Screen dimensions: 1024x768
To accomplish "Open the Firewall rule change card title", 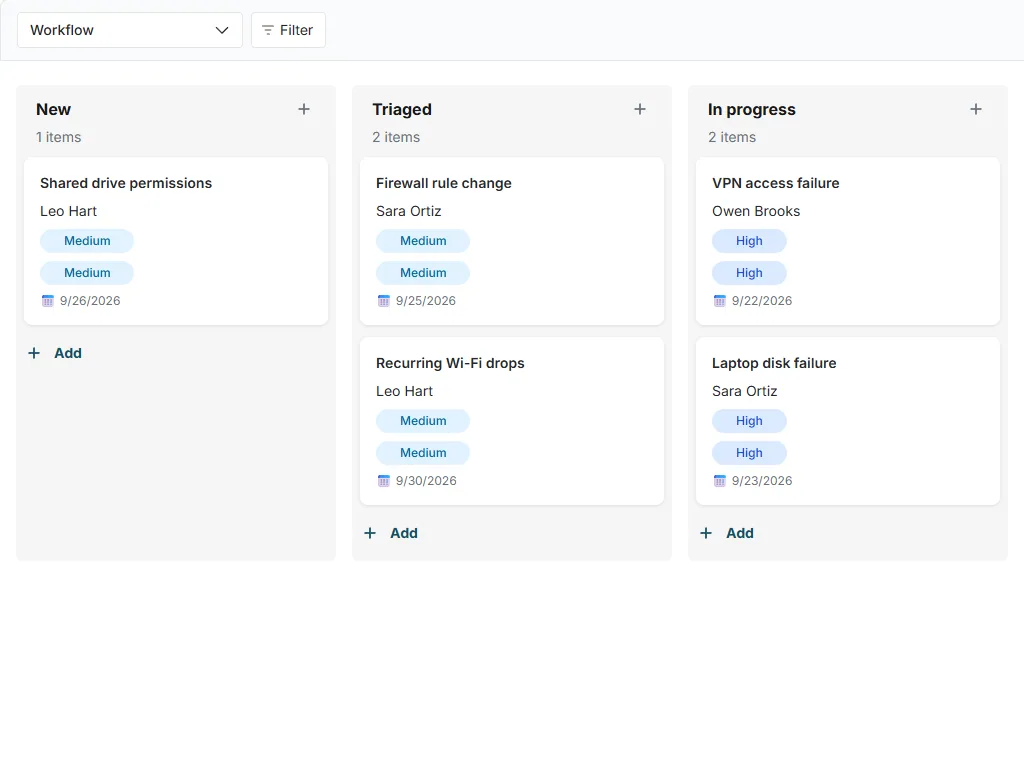I will pos(443,184).
